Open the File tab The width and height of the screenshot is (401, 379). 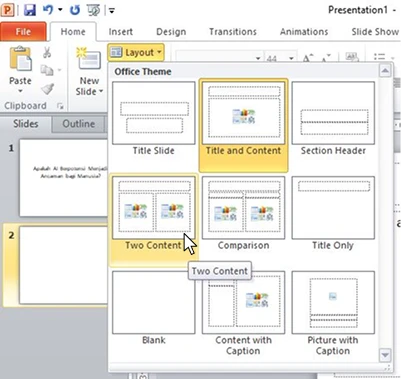[x=23, y=32]
